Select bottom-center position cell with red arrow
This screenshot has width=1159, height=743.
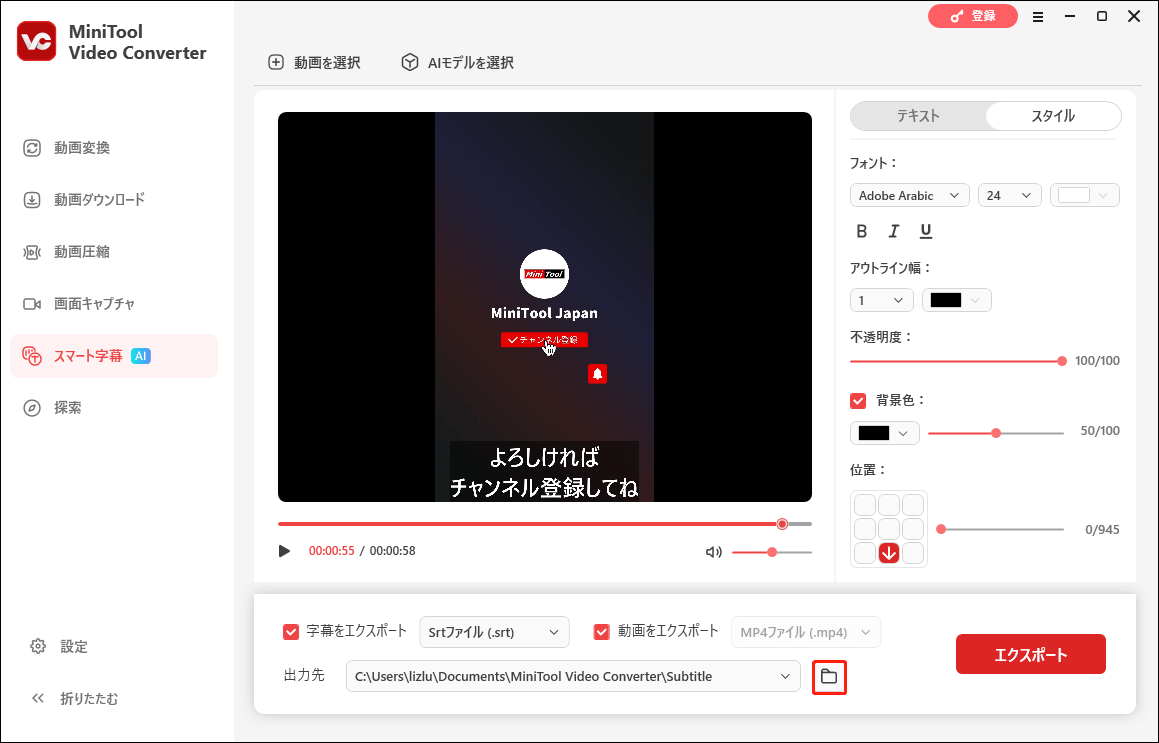click(889, 553)
